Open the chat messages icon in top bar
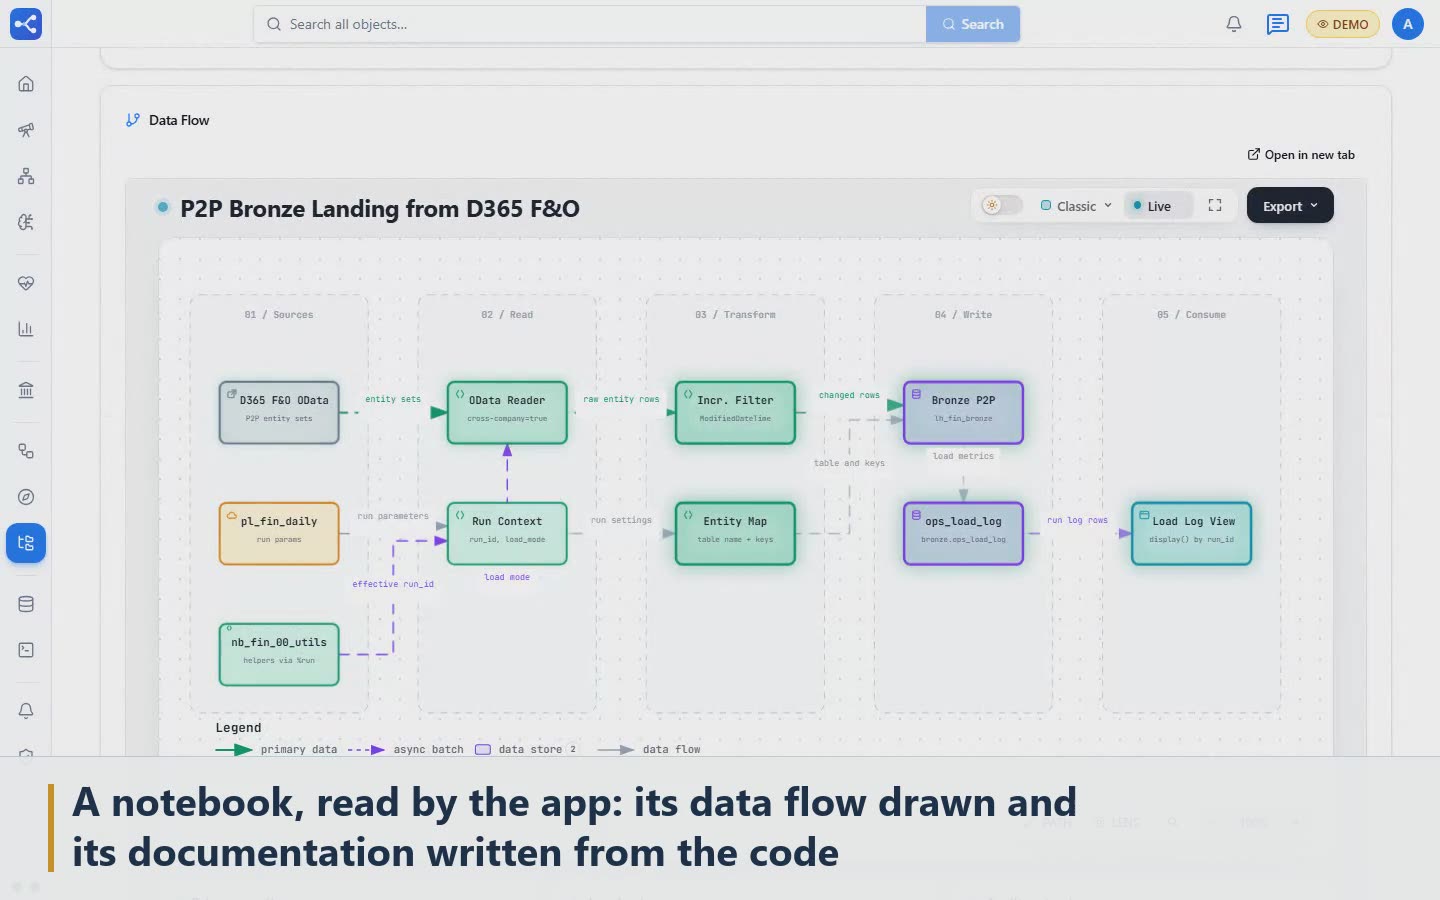The image size is (1440, 900). pyautogui.click(x=1278, y=24)
